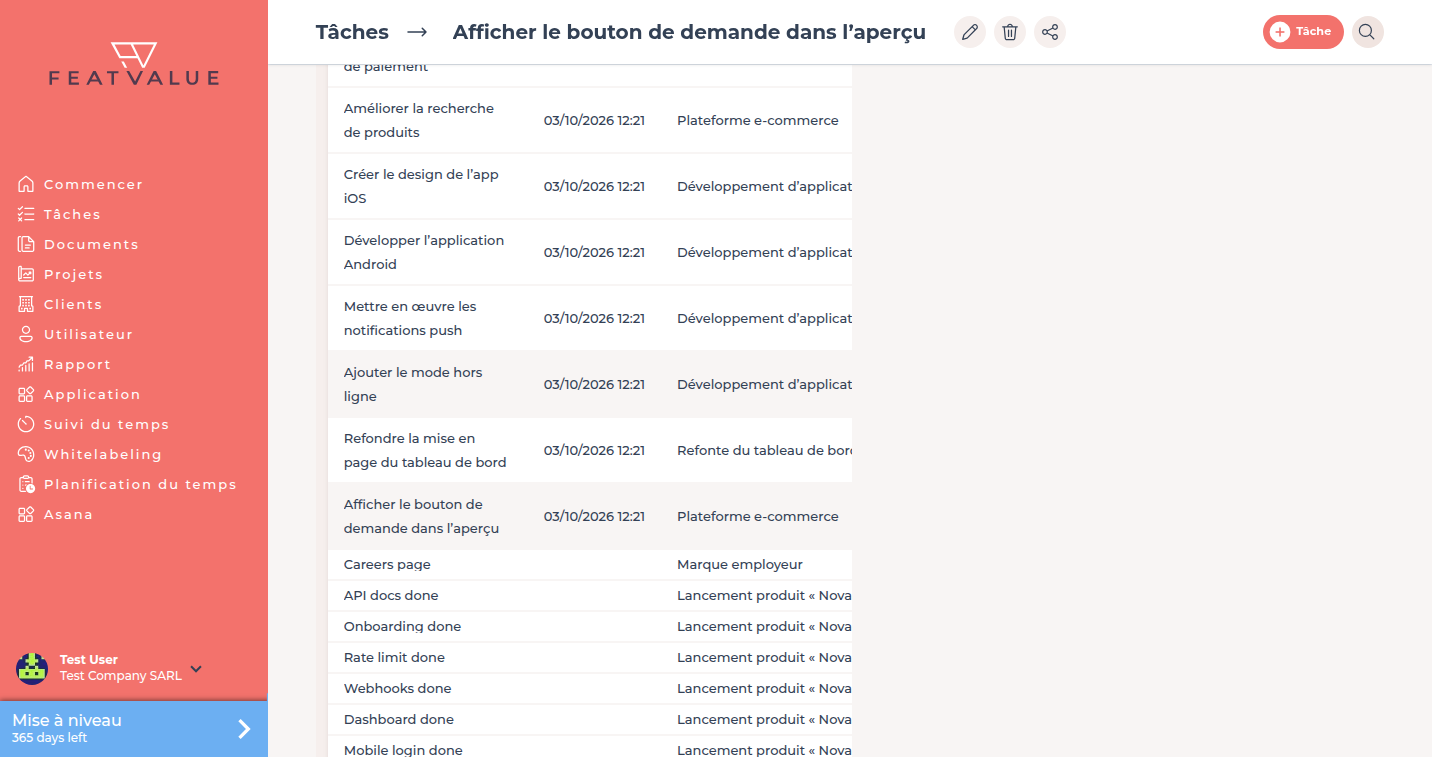Image resolution: width=1432 pixels, height=757 pixels.
Task: Delete the task using the trash icon
Action: [1009, 32]
